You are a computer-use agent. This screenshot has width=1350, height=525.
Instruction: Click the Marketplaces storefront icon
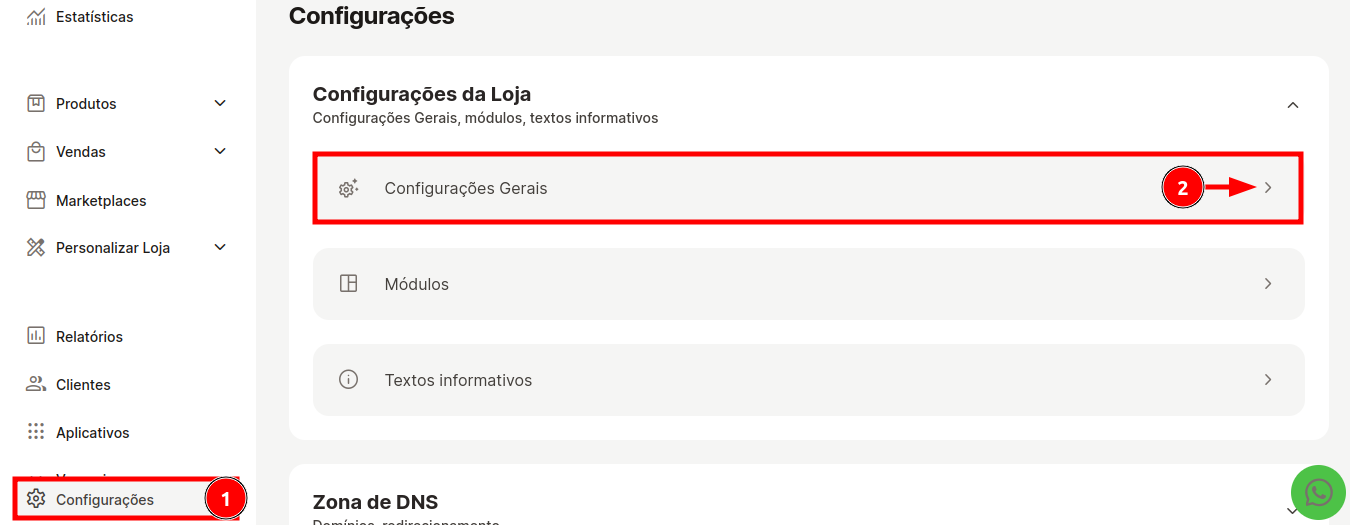coord(36,200)
